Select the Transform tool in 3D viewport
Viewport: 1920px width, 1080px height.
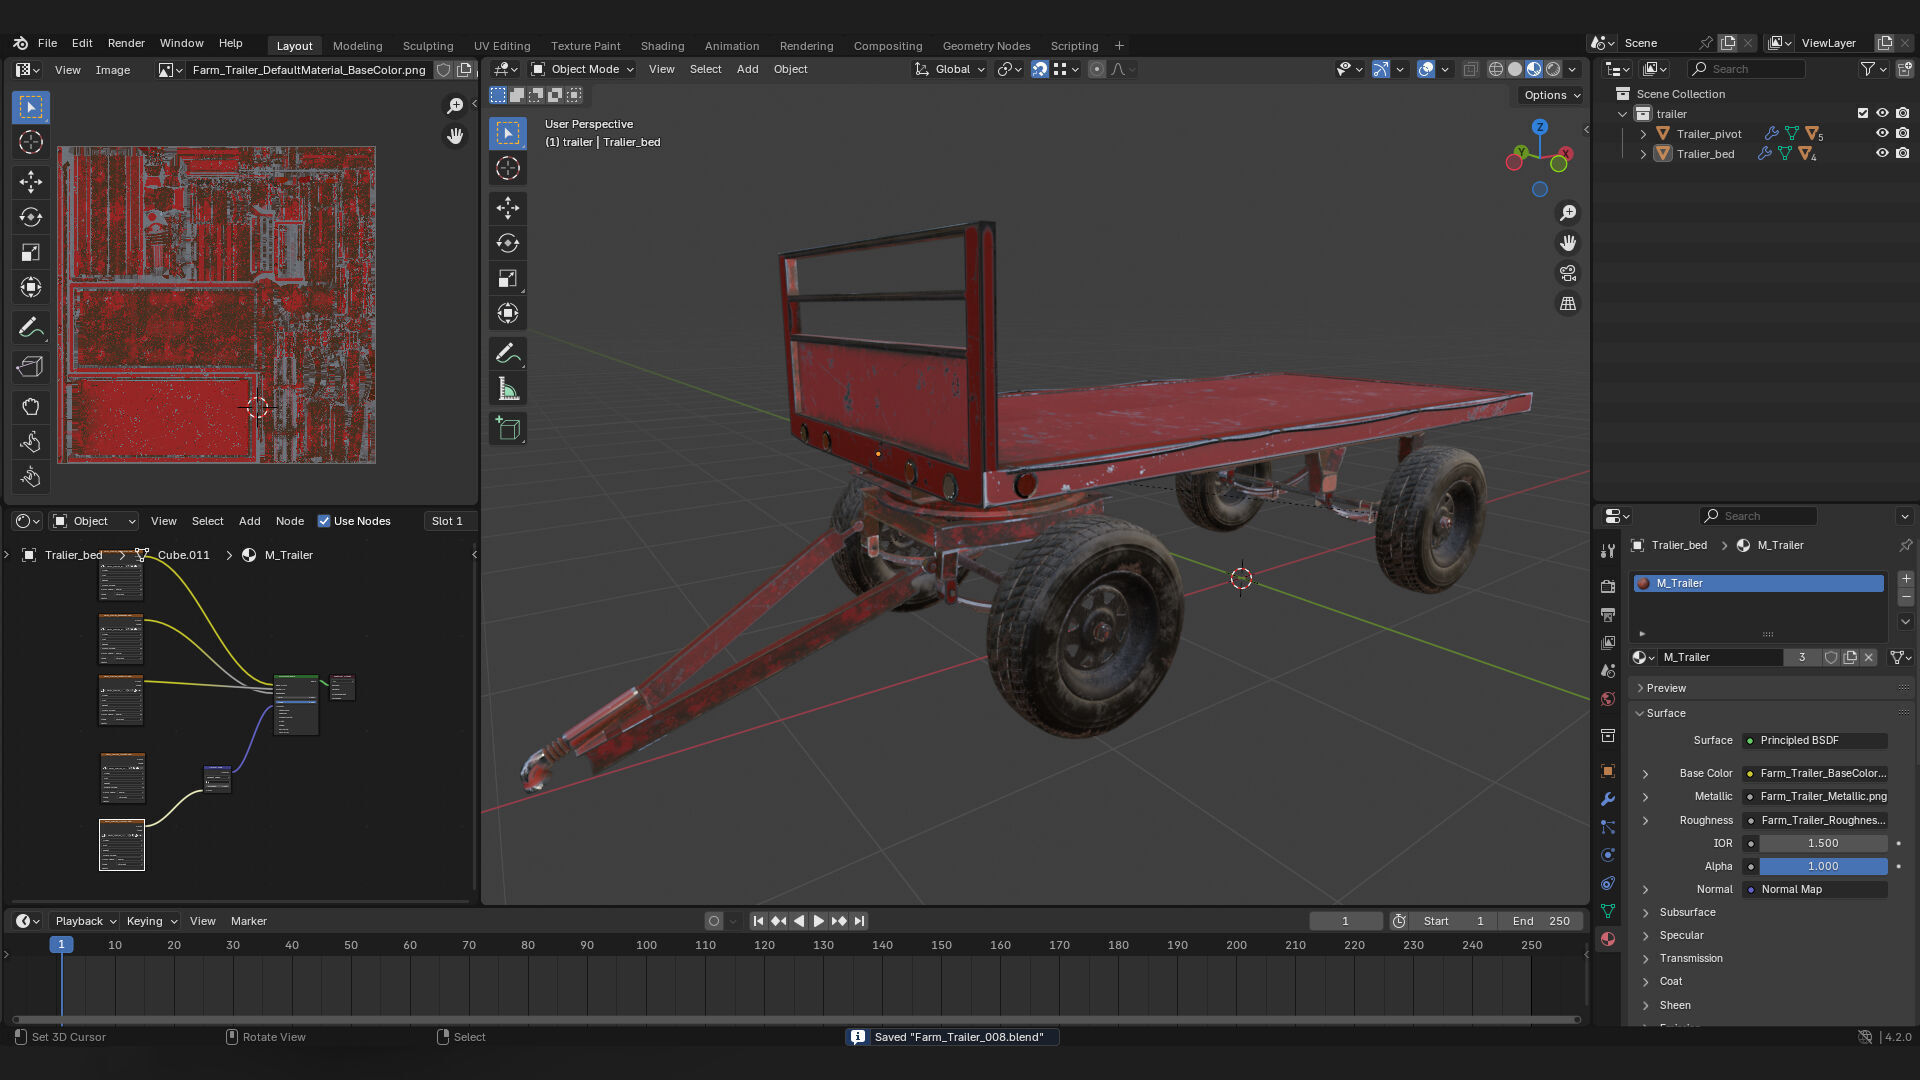(x=508, y=313)
